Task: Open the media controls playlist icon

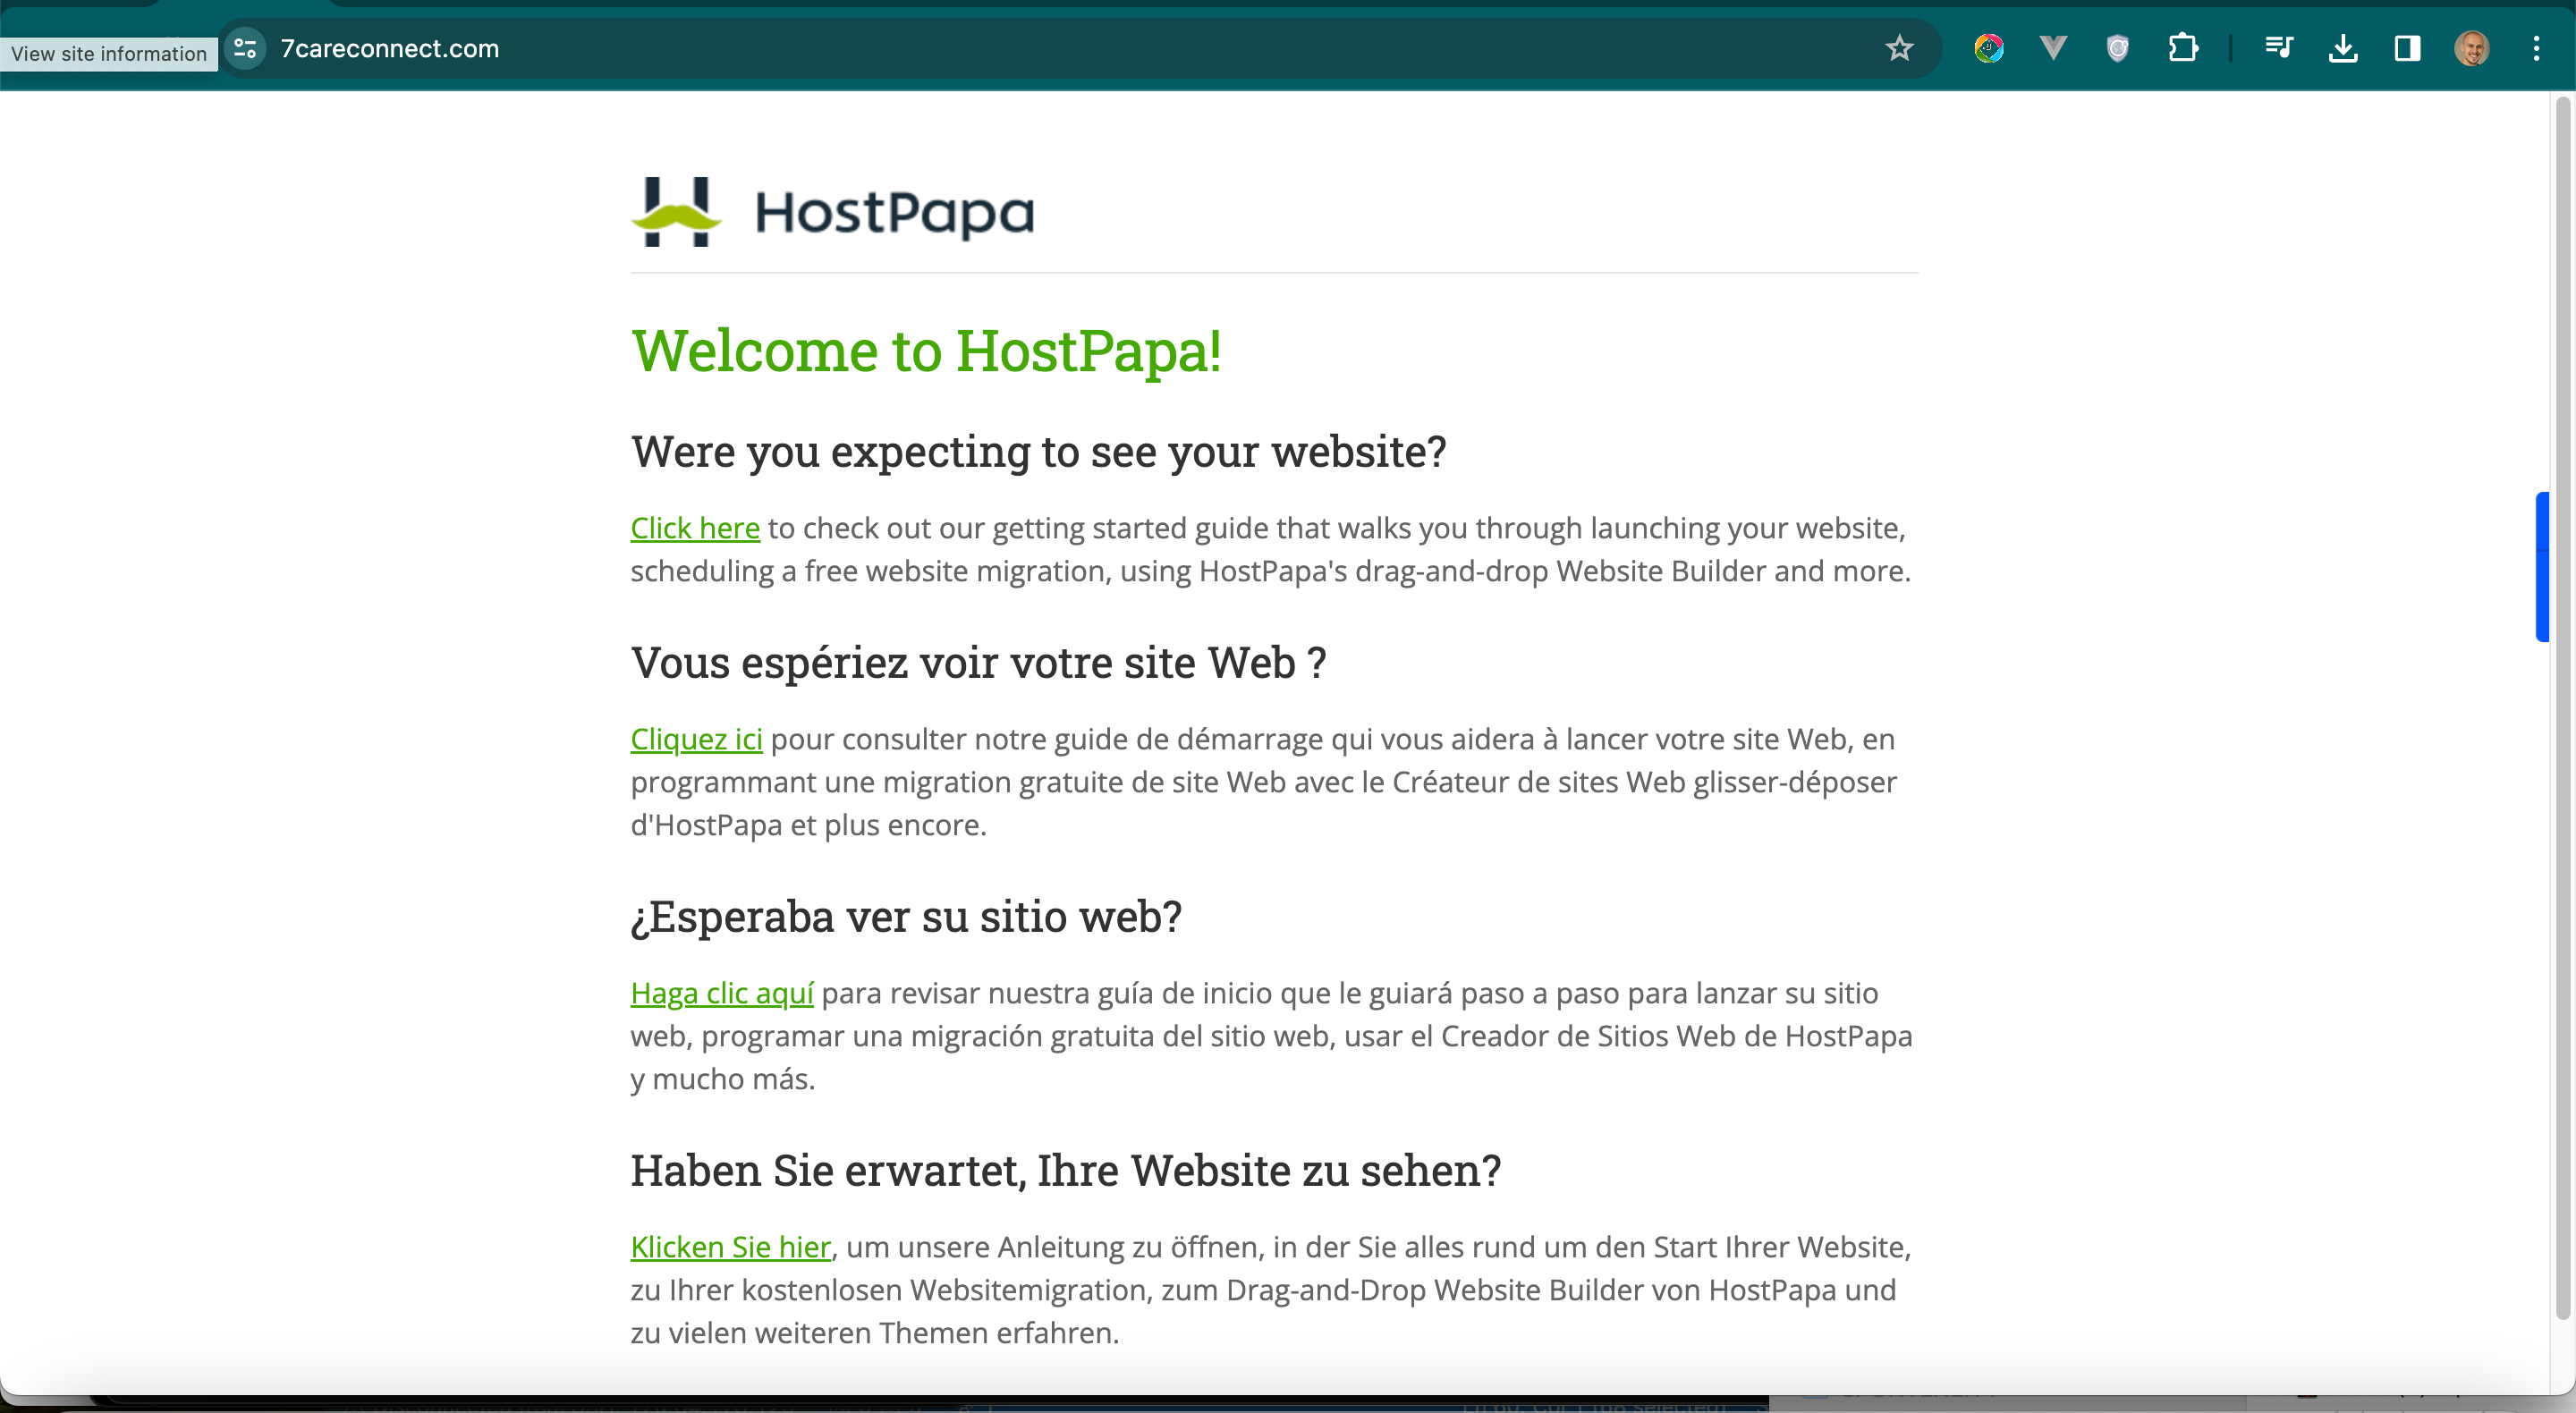Action: tap(2279, 48)
